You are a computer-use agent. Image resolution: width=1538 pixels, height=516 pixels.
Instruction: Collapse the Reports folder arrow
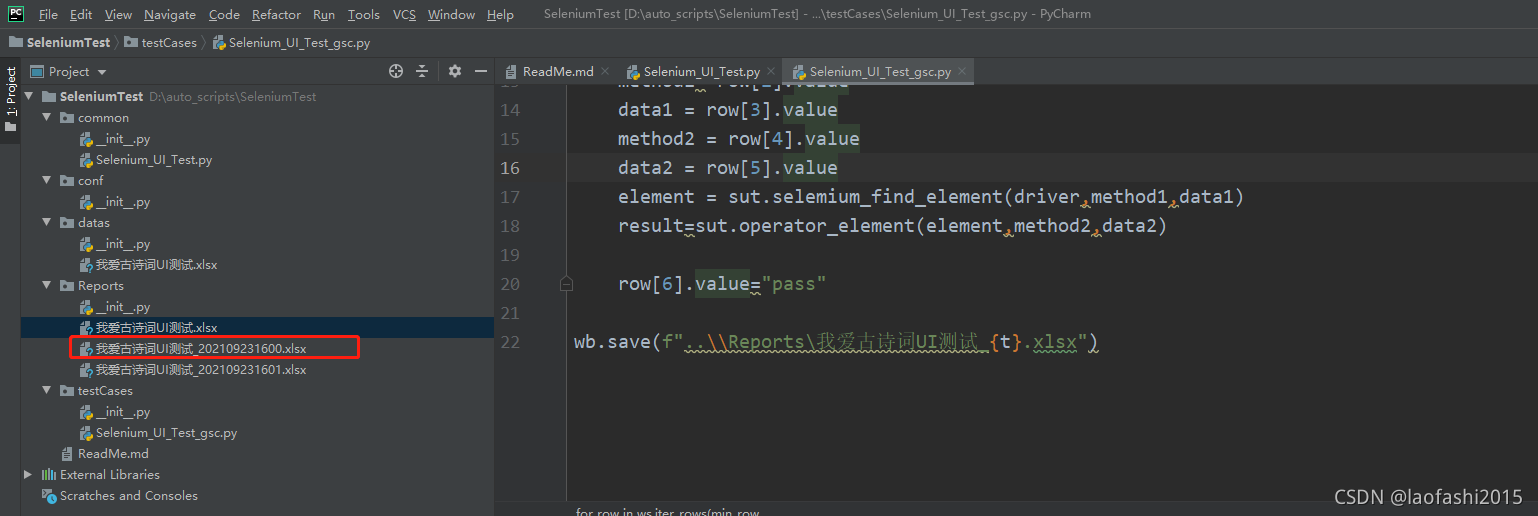47,286
